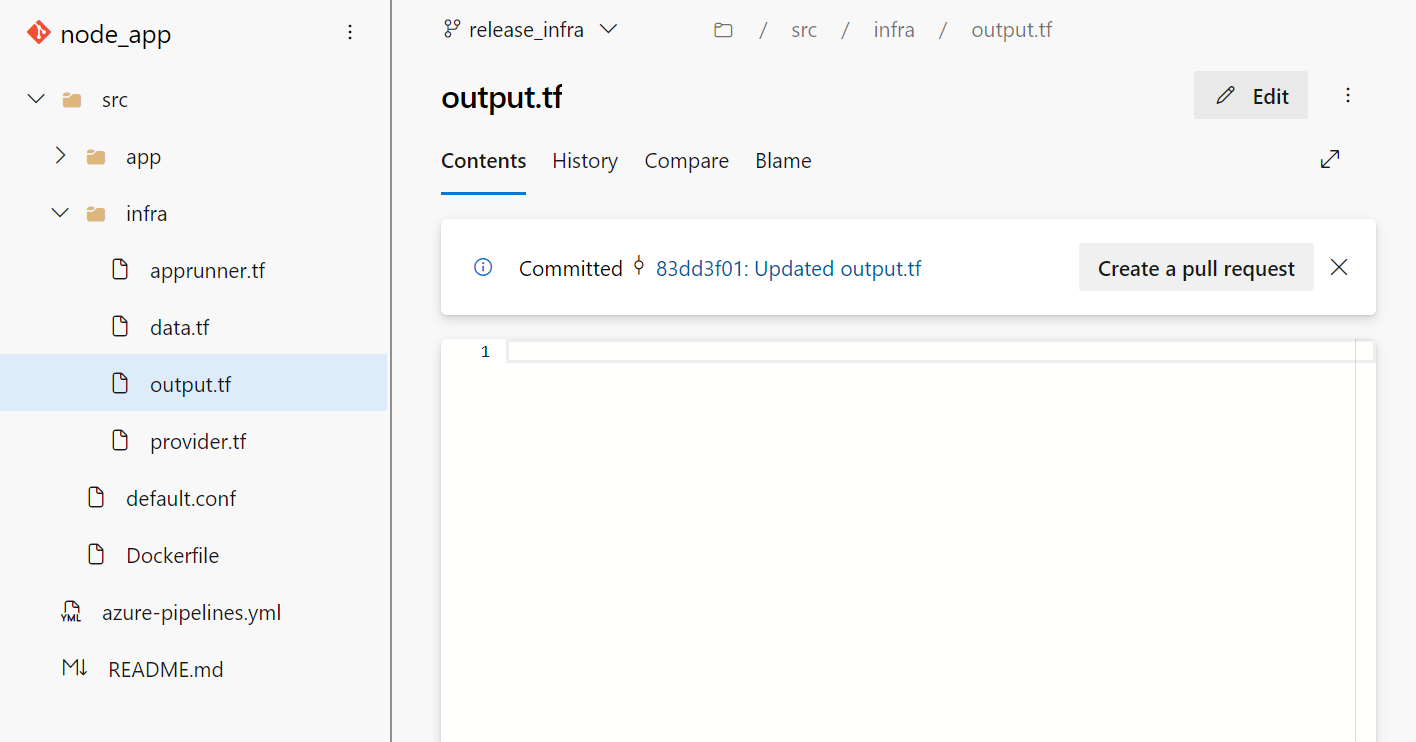Click into line 1 of the editor

[x=931, y=351]
